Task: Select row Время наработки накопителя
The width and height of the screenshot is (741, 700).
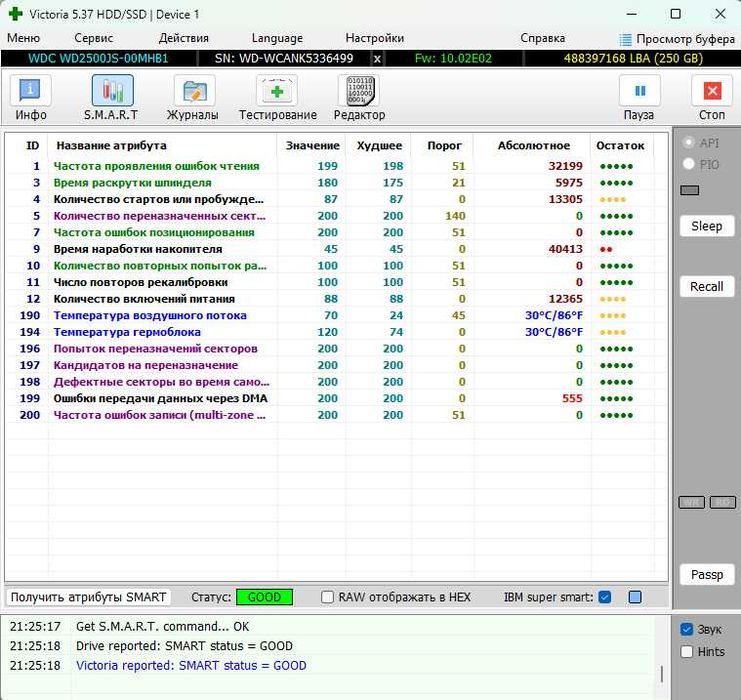Action: [x=336, y=249]
